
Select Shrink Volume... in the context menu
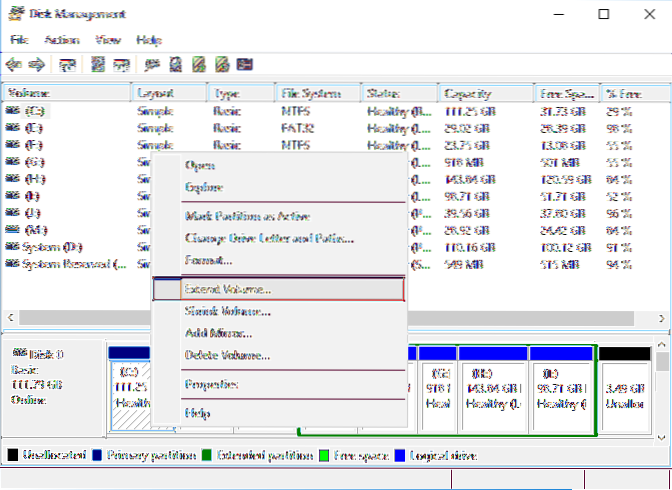[227, 311]
